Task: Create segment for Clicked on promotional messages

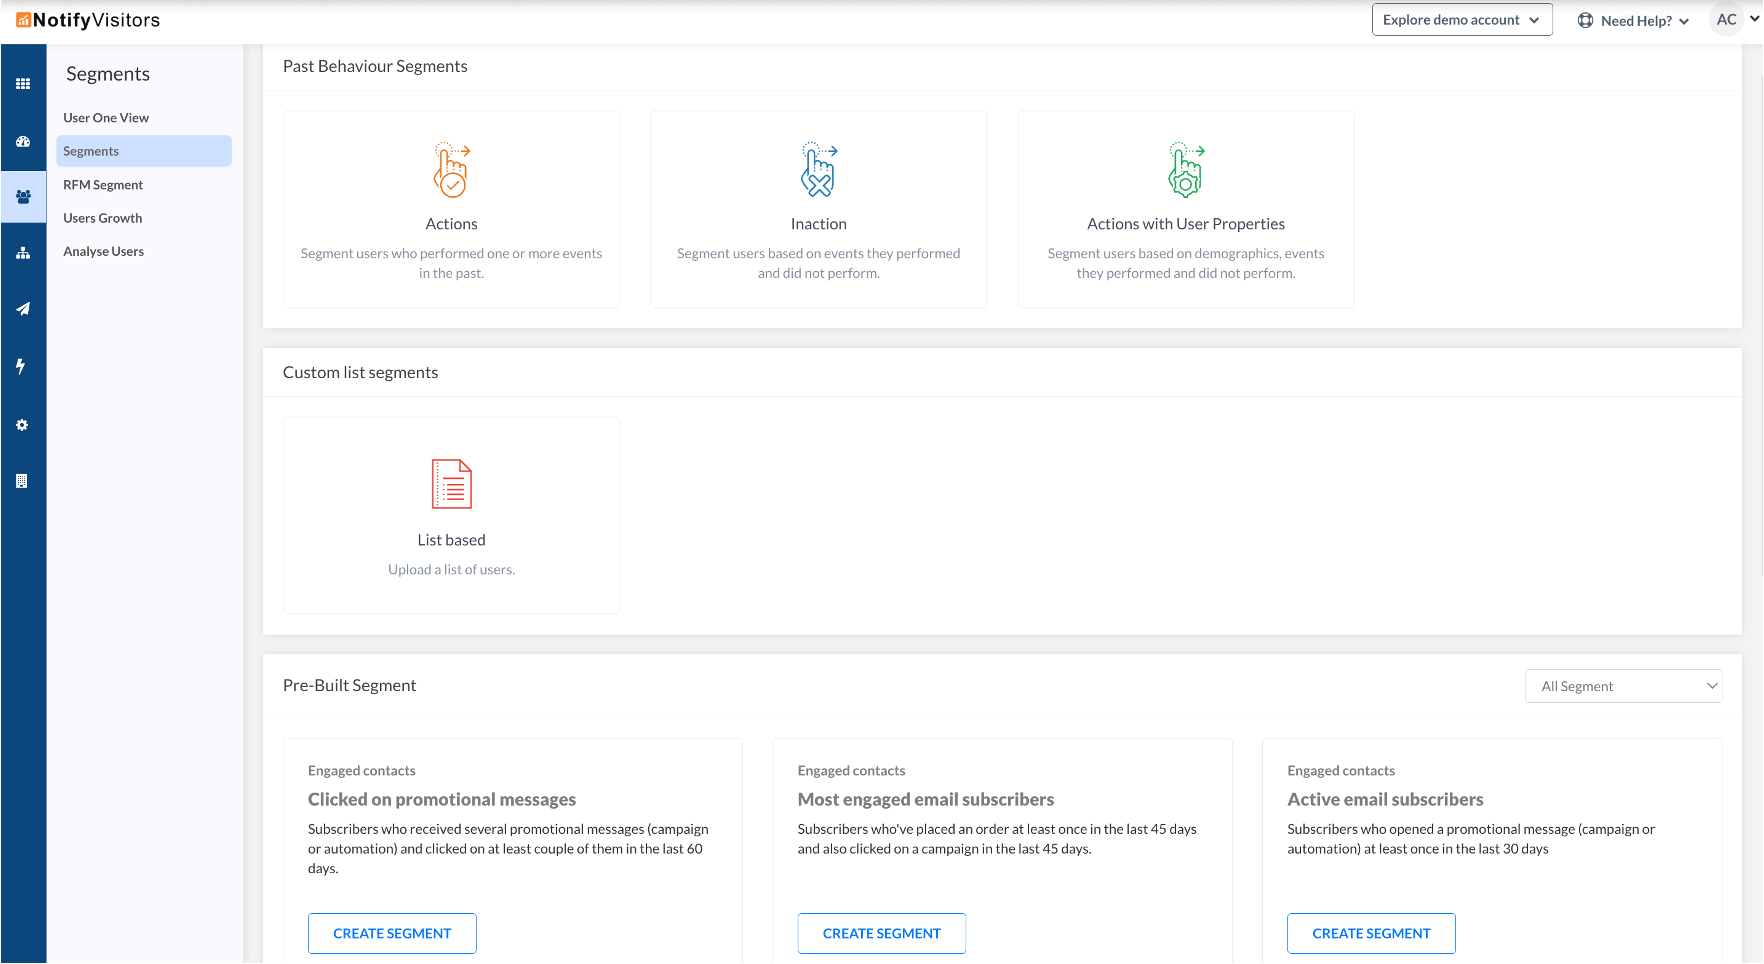Action: tap(392, 933)
